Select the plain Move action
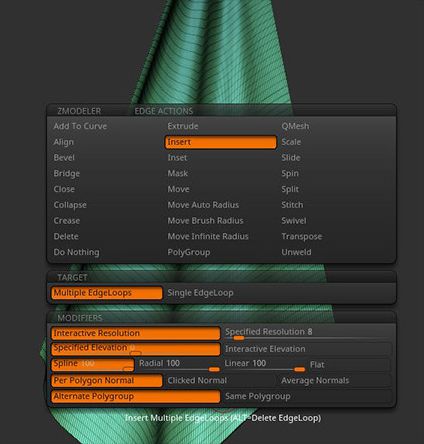The image size is (424, 444). click(x=178, y=189)
